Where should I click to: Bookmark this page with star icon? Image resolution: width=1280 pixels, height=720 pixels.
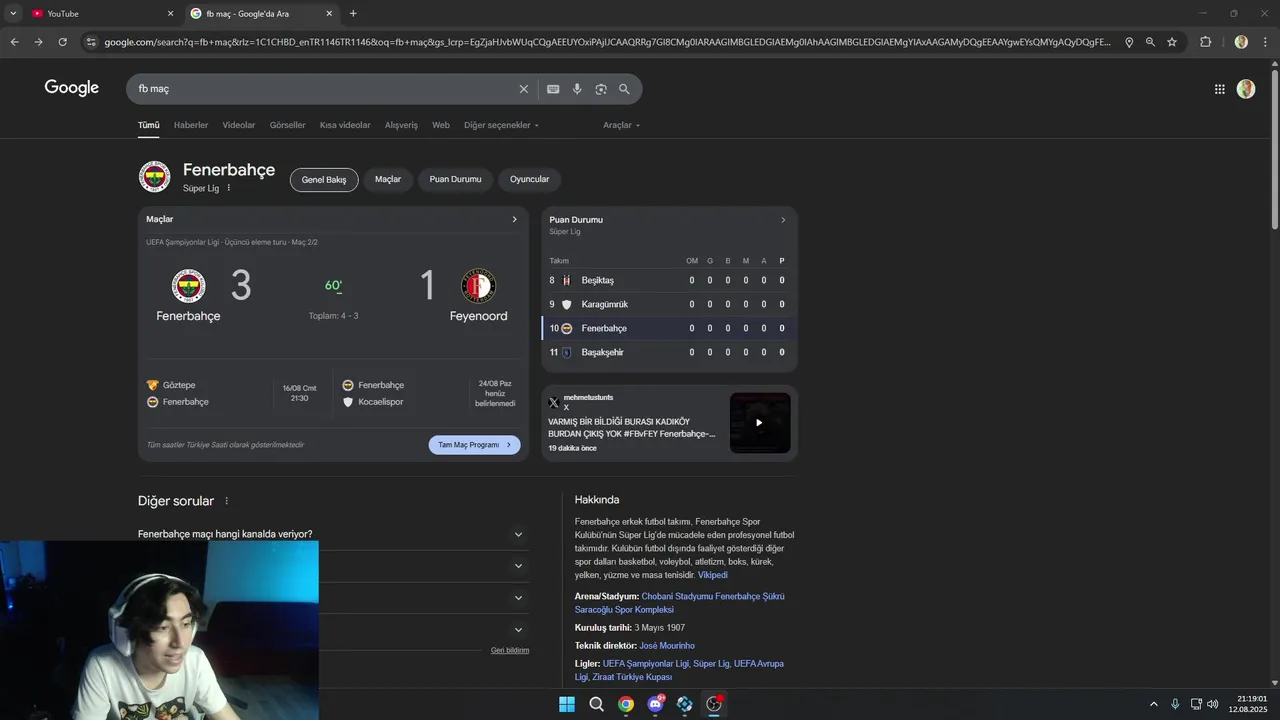[x=1172, y=42]
